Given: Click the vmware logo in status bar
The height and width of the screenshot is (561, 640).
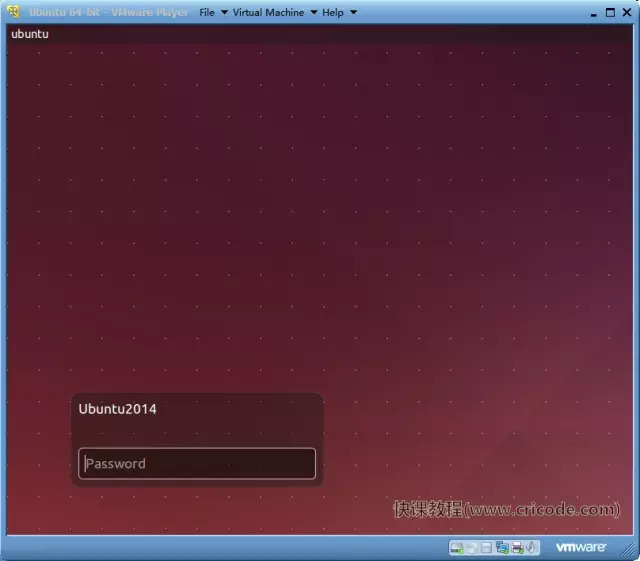Looking at the screenshot, I should click(x=580, y=547).
